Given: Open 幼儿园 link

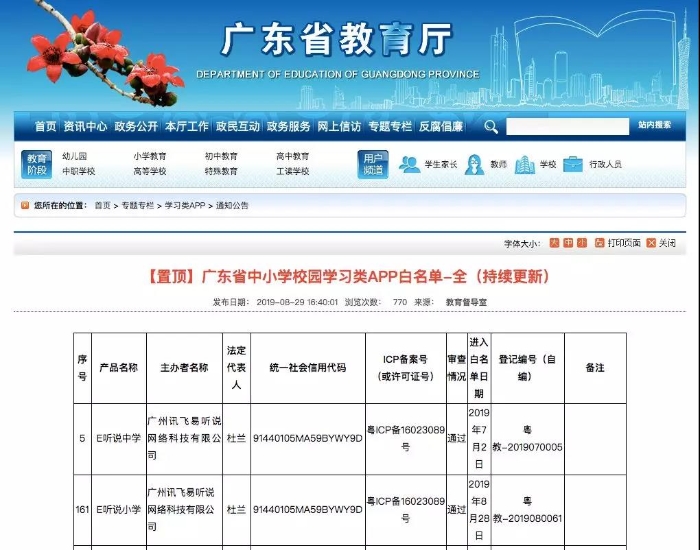Looking at the screenshot, I should pos(75,156).
